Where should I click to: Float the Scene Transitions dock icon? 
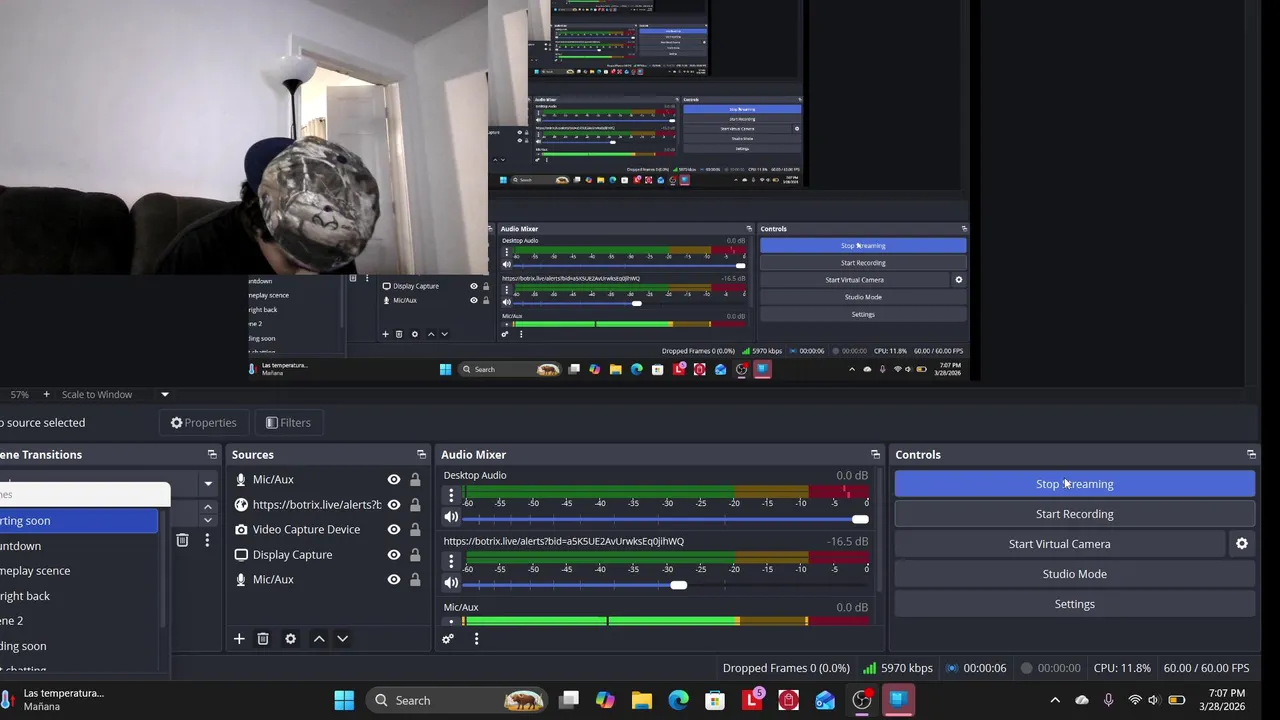212,455
